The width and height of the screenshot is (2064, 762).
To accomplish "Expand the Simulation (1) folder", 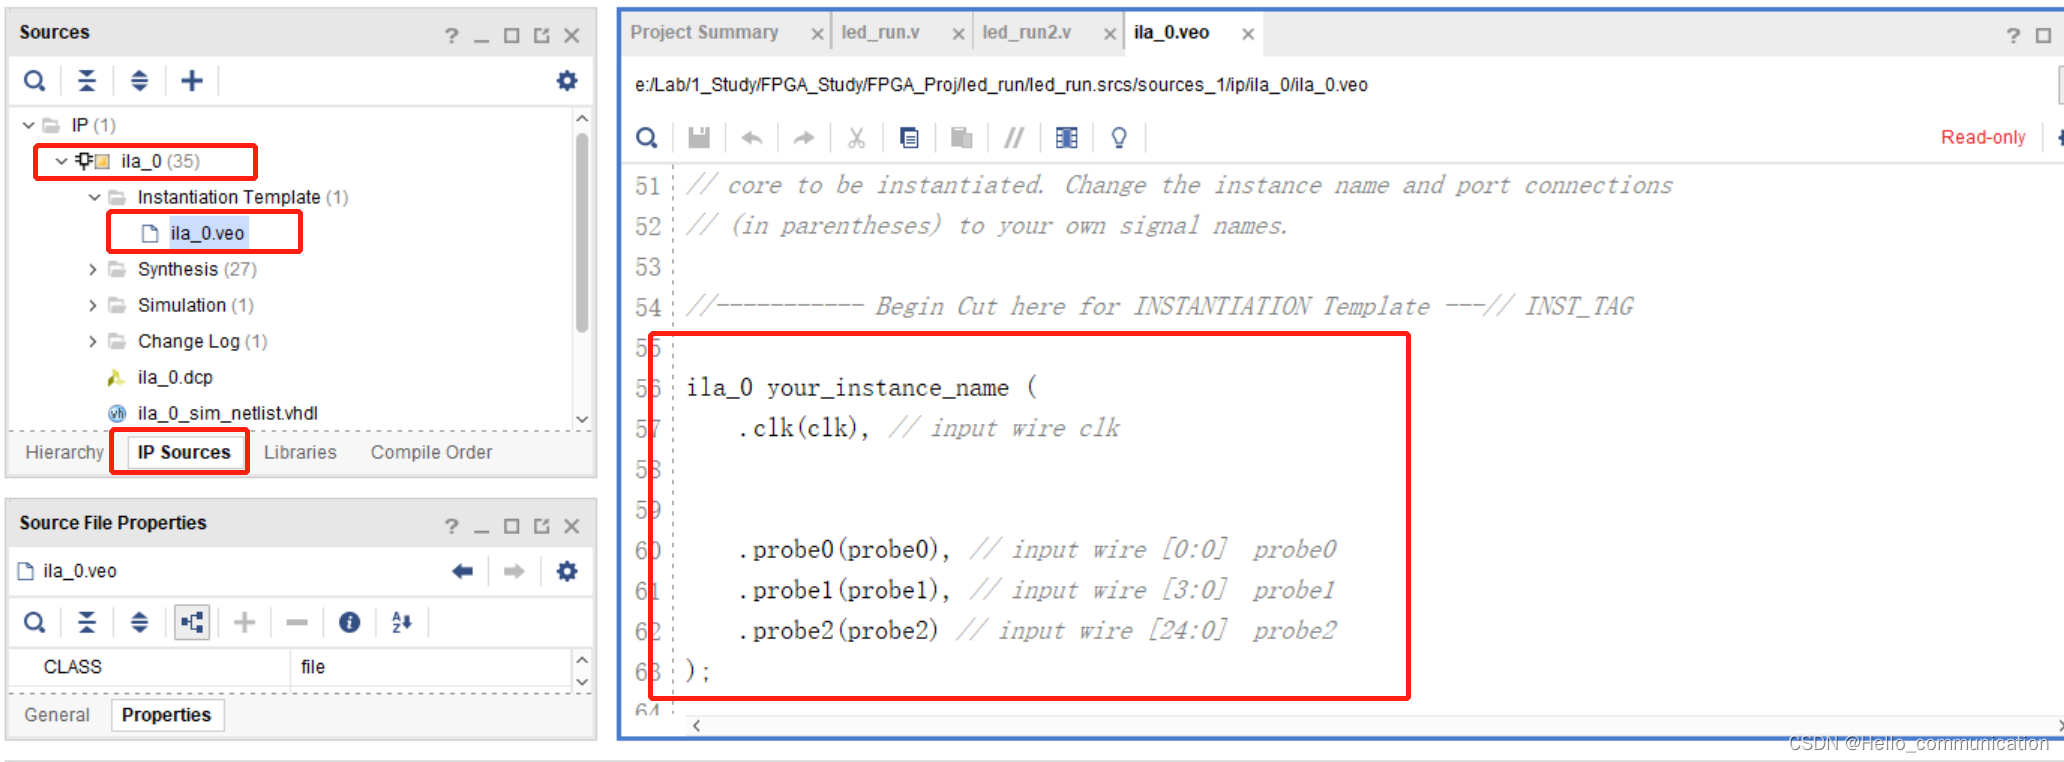I will [x=93, y=305].
